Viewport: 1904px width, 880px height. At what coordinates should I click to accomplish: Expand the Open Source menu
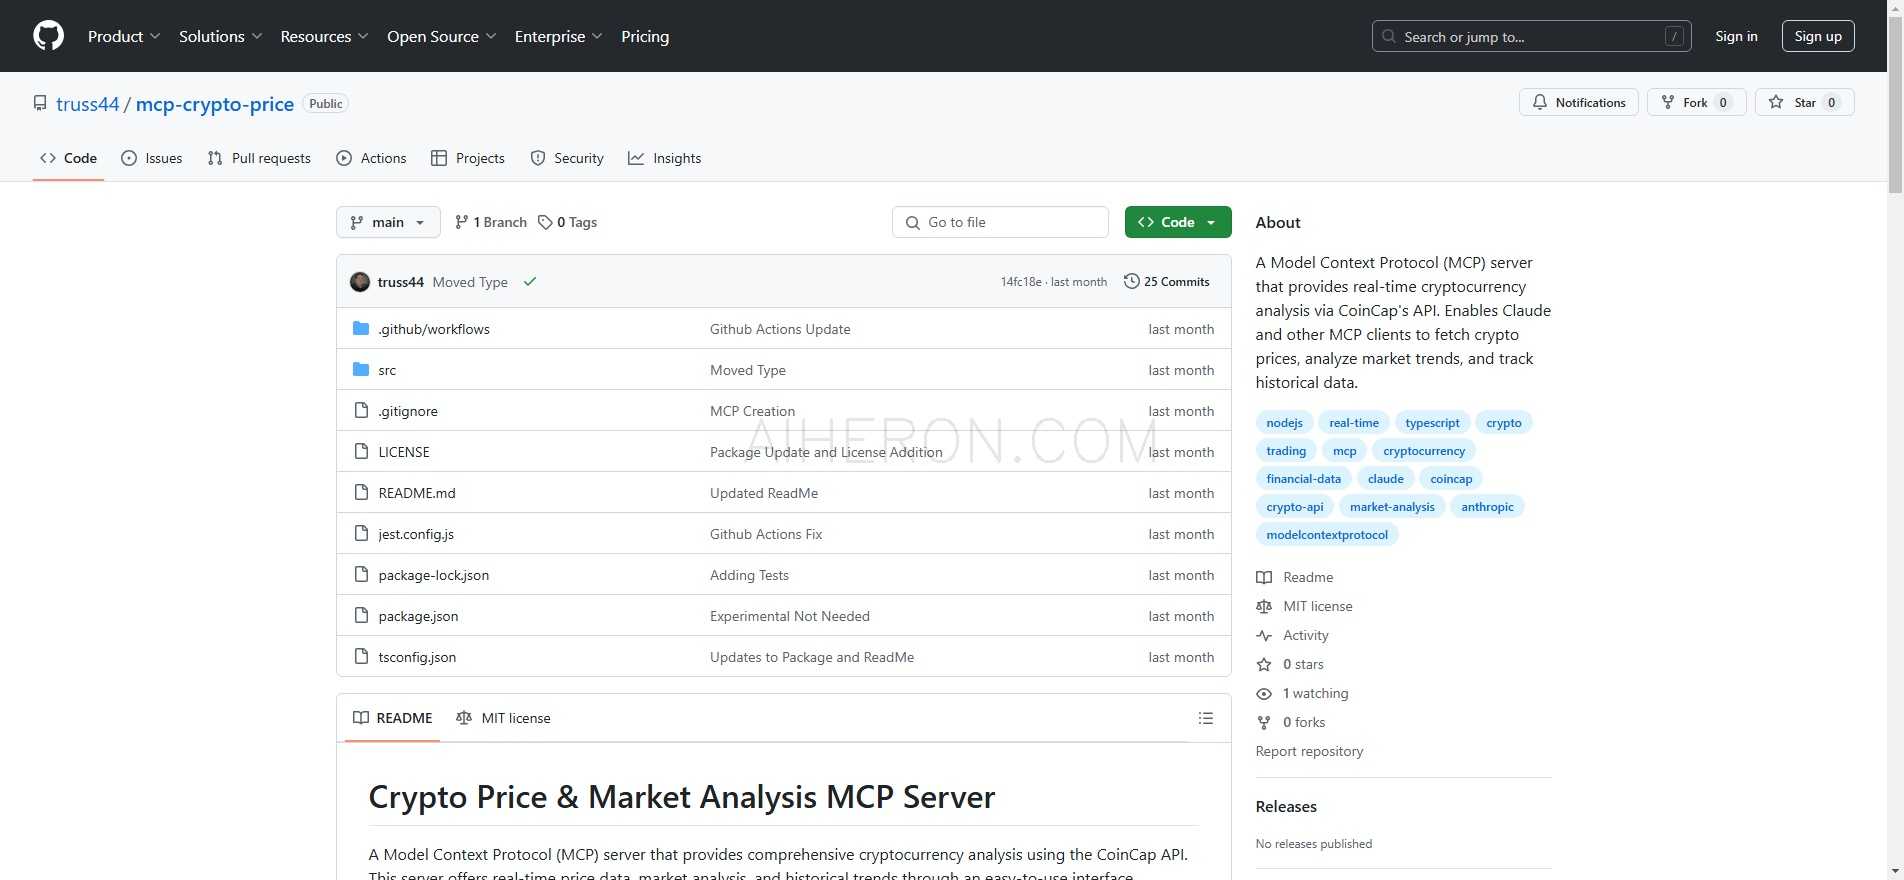(442, 36)
